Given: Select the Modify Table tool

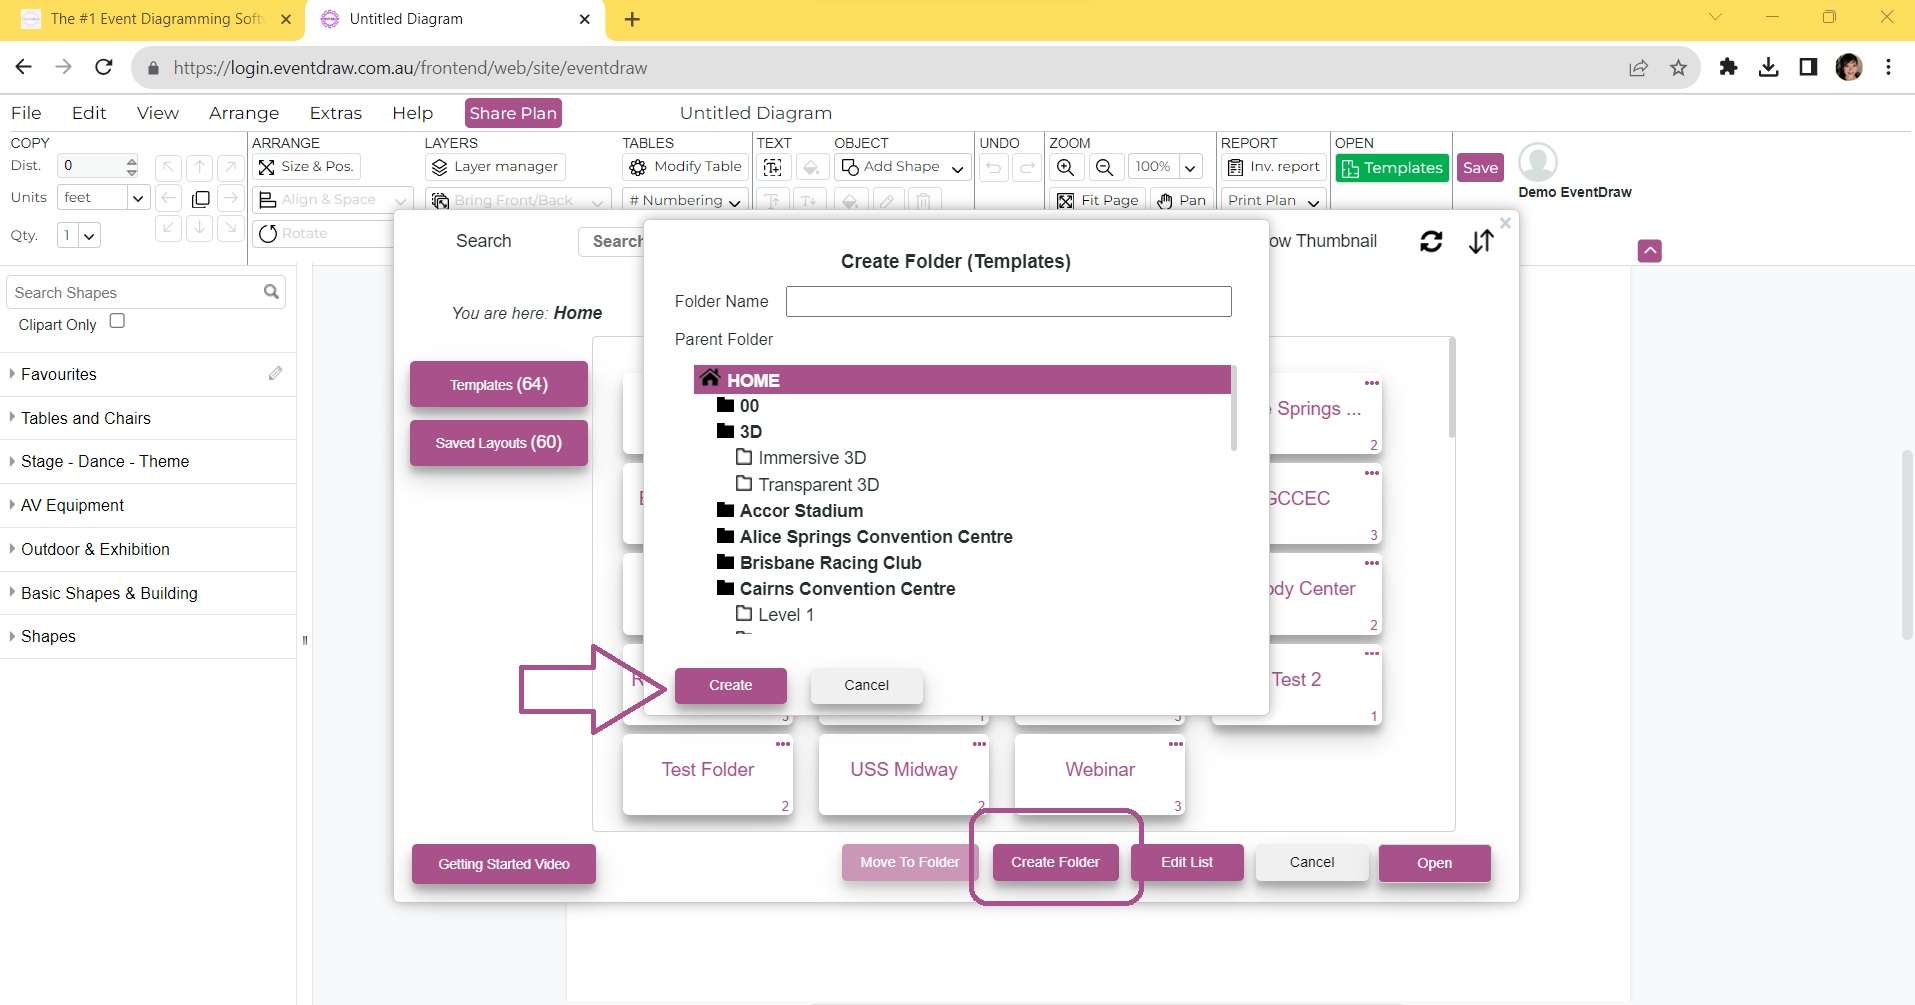Looking at the screenshot, I should [684, 166].
